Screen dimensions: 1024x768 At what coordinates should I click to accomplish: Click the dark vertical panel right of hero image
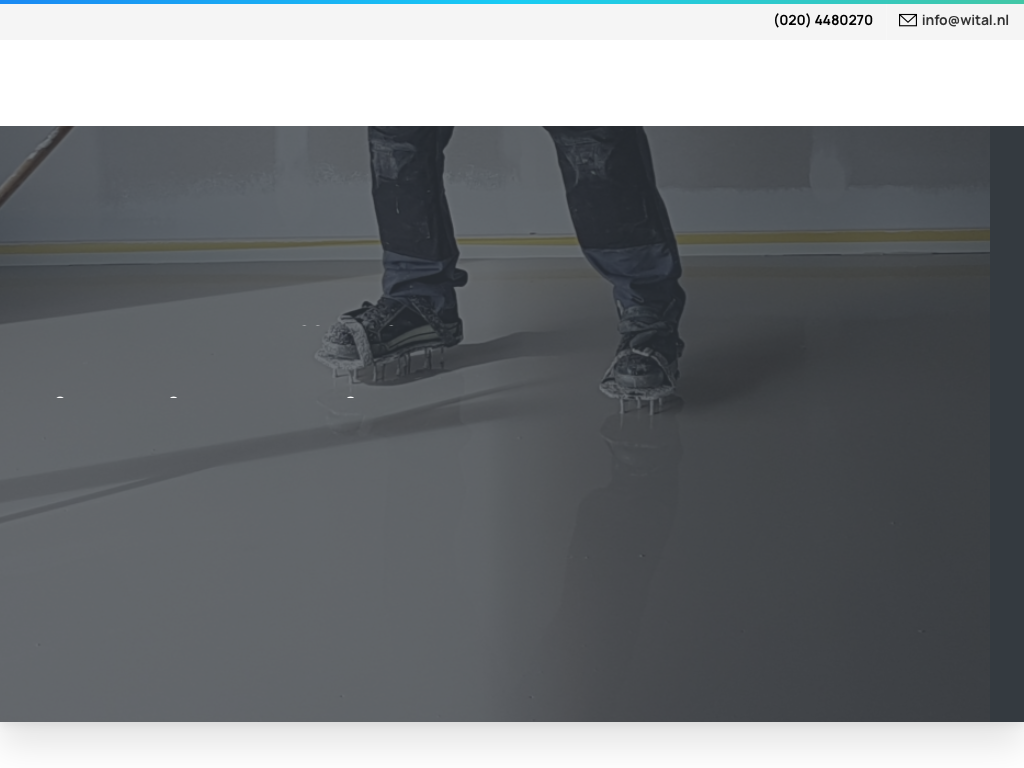click(x=1007, y=420)
